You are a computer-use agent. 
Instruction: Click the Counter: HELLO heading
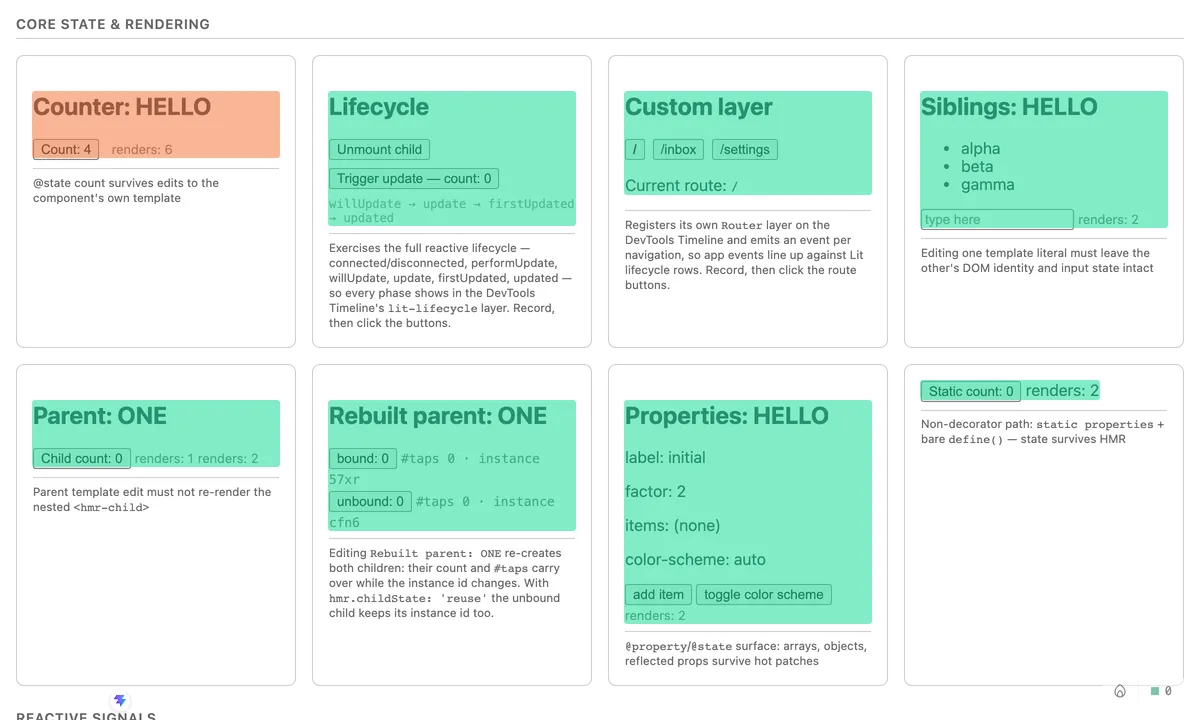(x=122, y=107)
